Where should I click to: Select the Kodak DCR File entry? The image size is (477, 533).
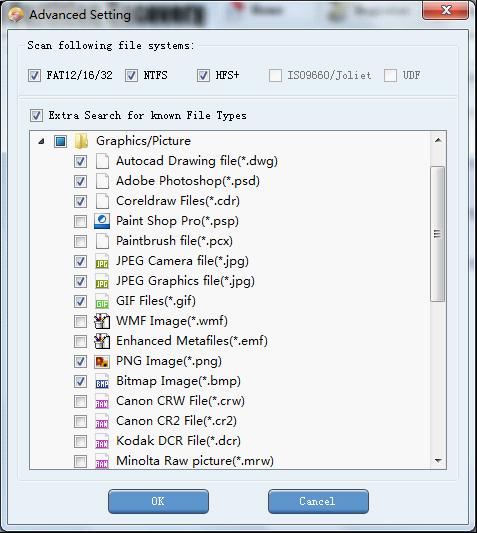tap(178, 441)
